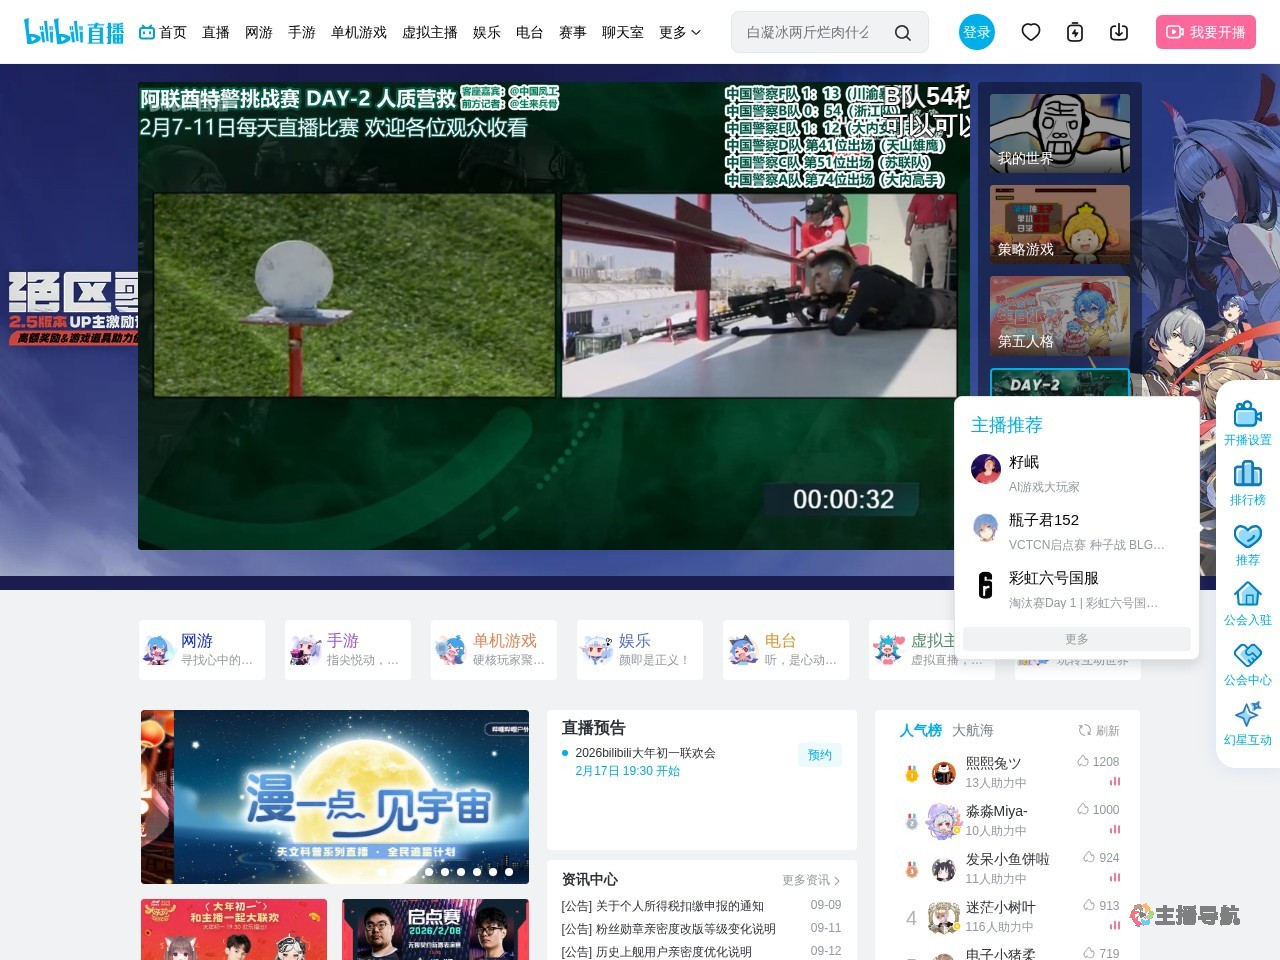This screenshot has width=1280, height=960.
Task: Click the 推荐 heart icon in sidebar
Action: (x=1247, y=540)
